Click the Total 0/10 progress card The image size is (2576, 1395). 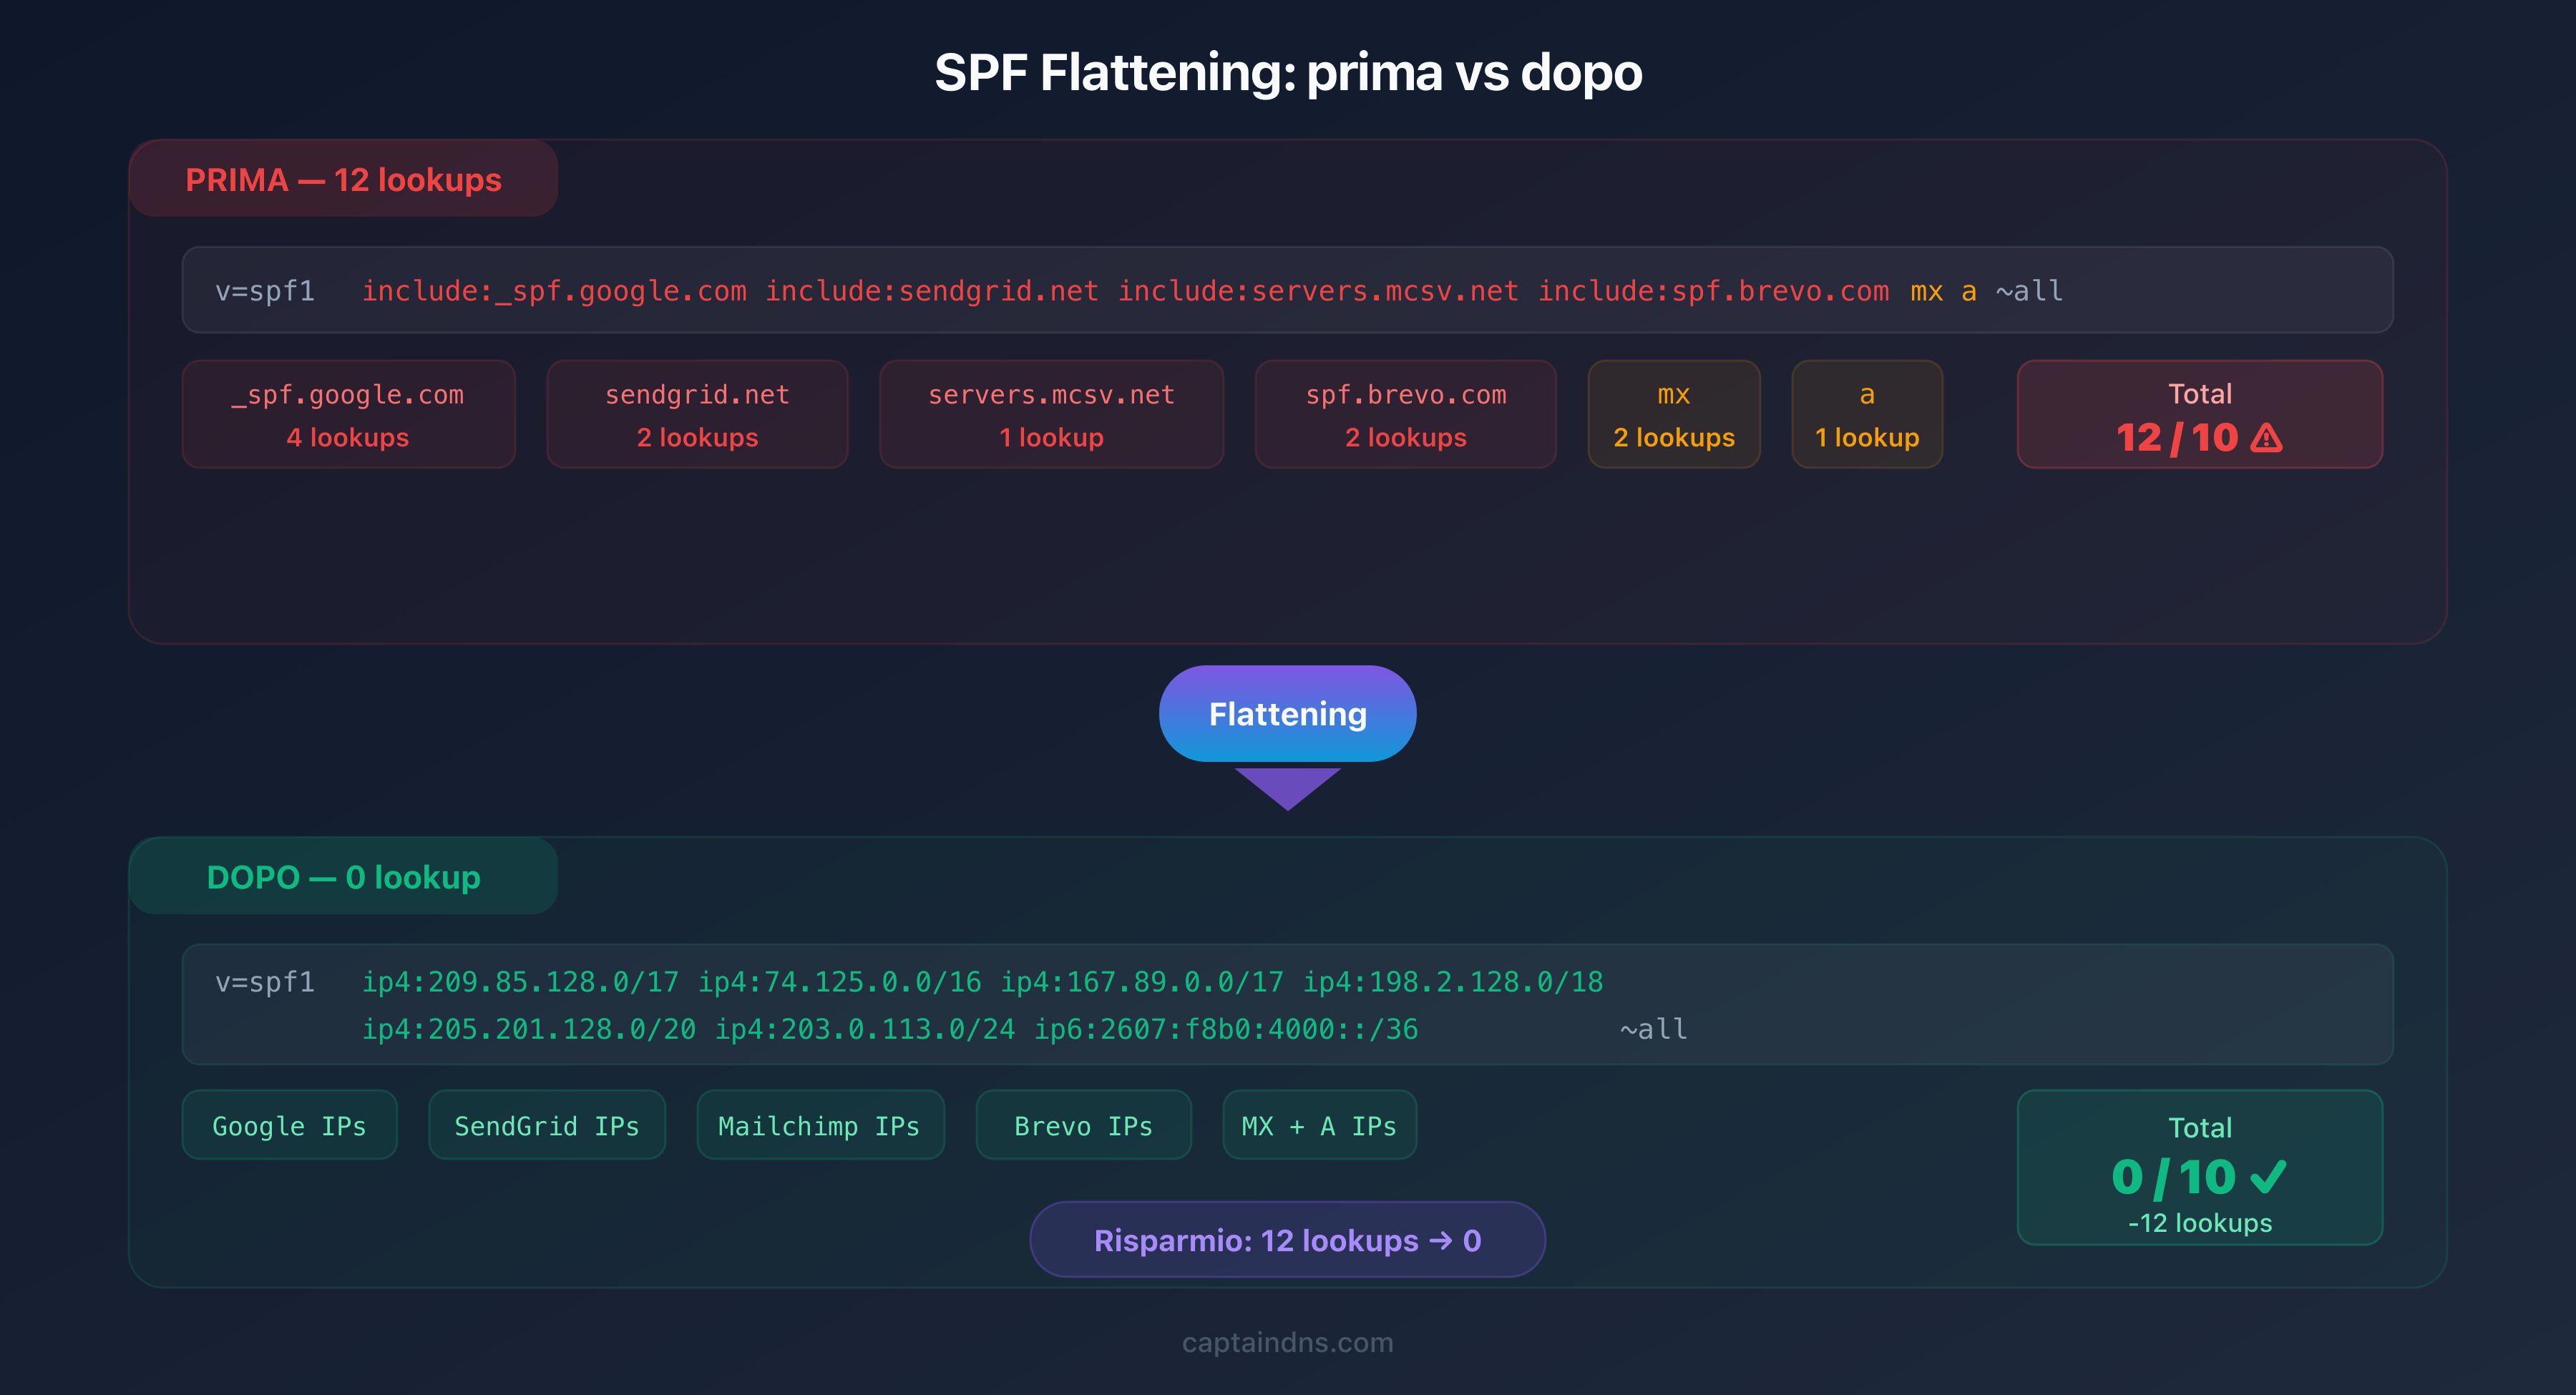pyautogui.click(x=2199, y=1168)
